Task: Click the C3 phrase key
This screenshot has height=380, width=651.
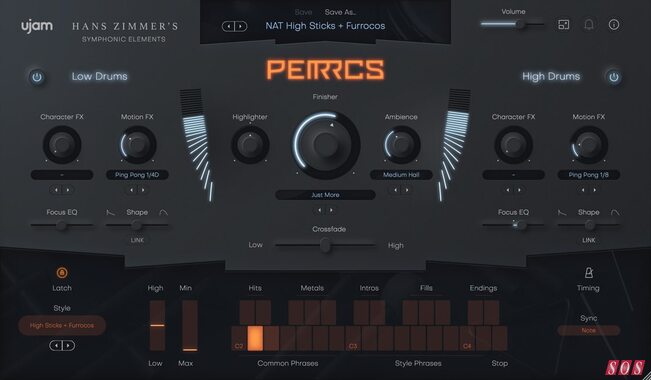Action: (353, 338)
